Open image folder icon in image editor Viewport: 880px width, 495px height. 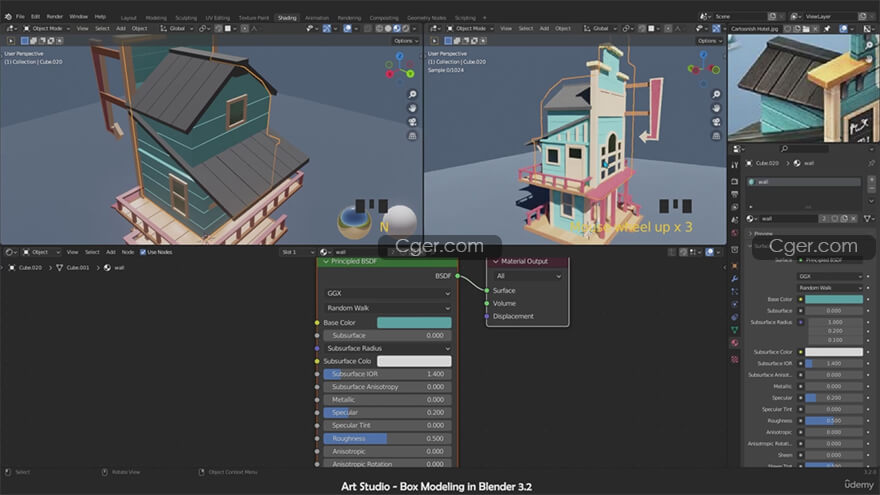806,29
